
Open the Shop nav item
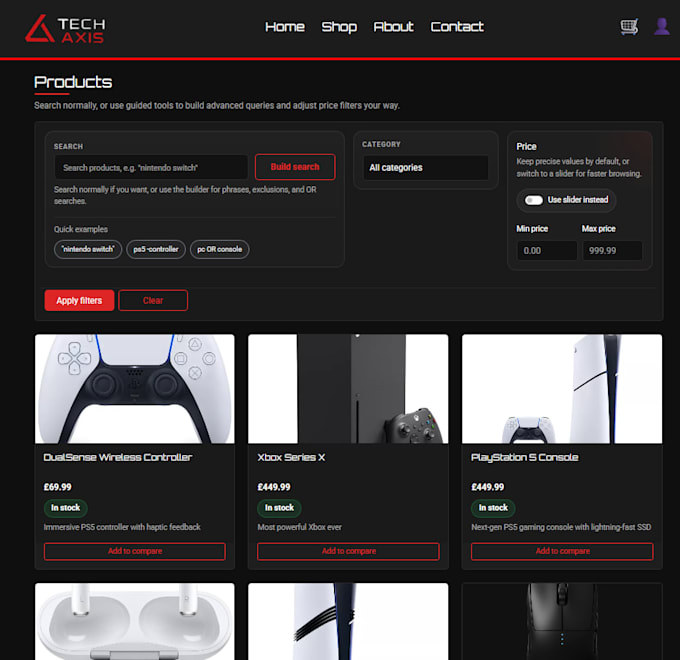click(339, 27)
